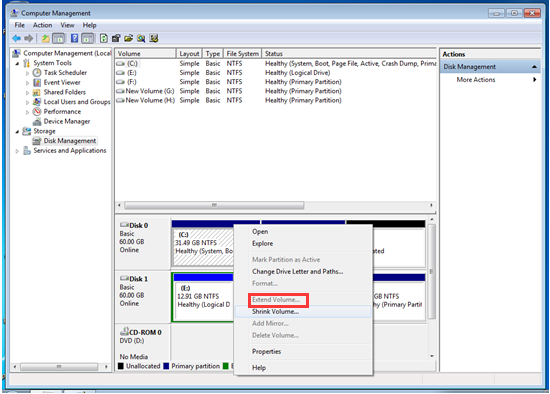Collapse the Storage tree node
The image size is (550, 394).
click(17, 132)
